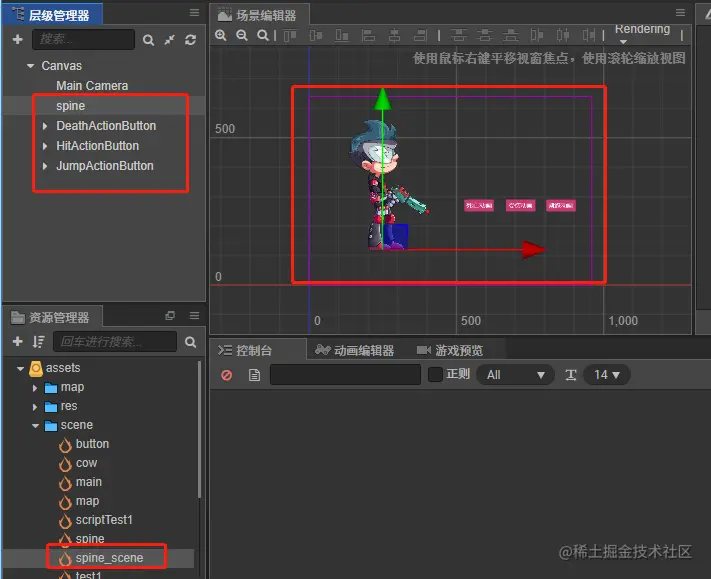Focus the asset search input field
The width and height of the screenshot is (711, 579).
coord(115,341)
